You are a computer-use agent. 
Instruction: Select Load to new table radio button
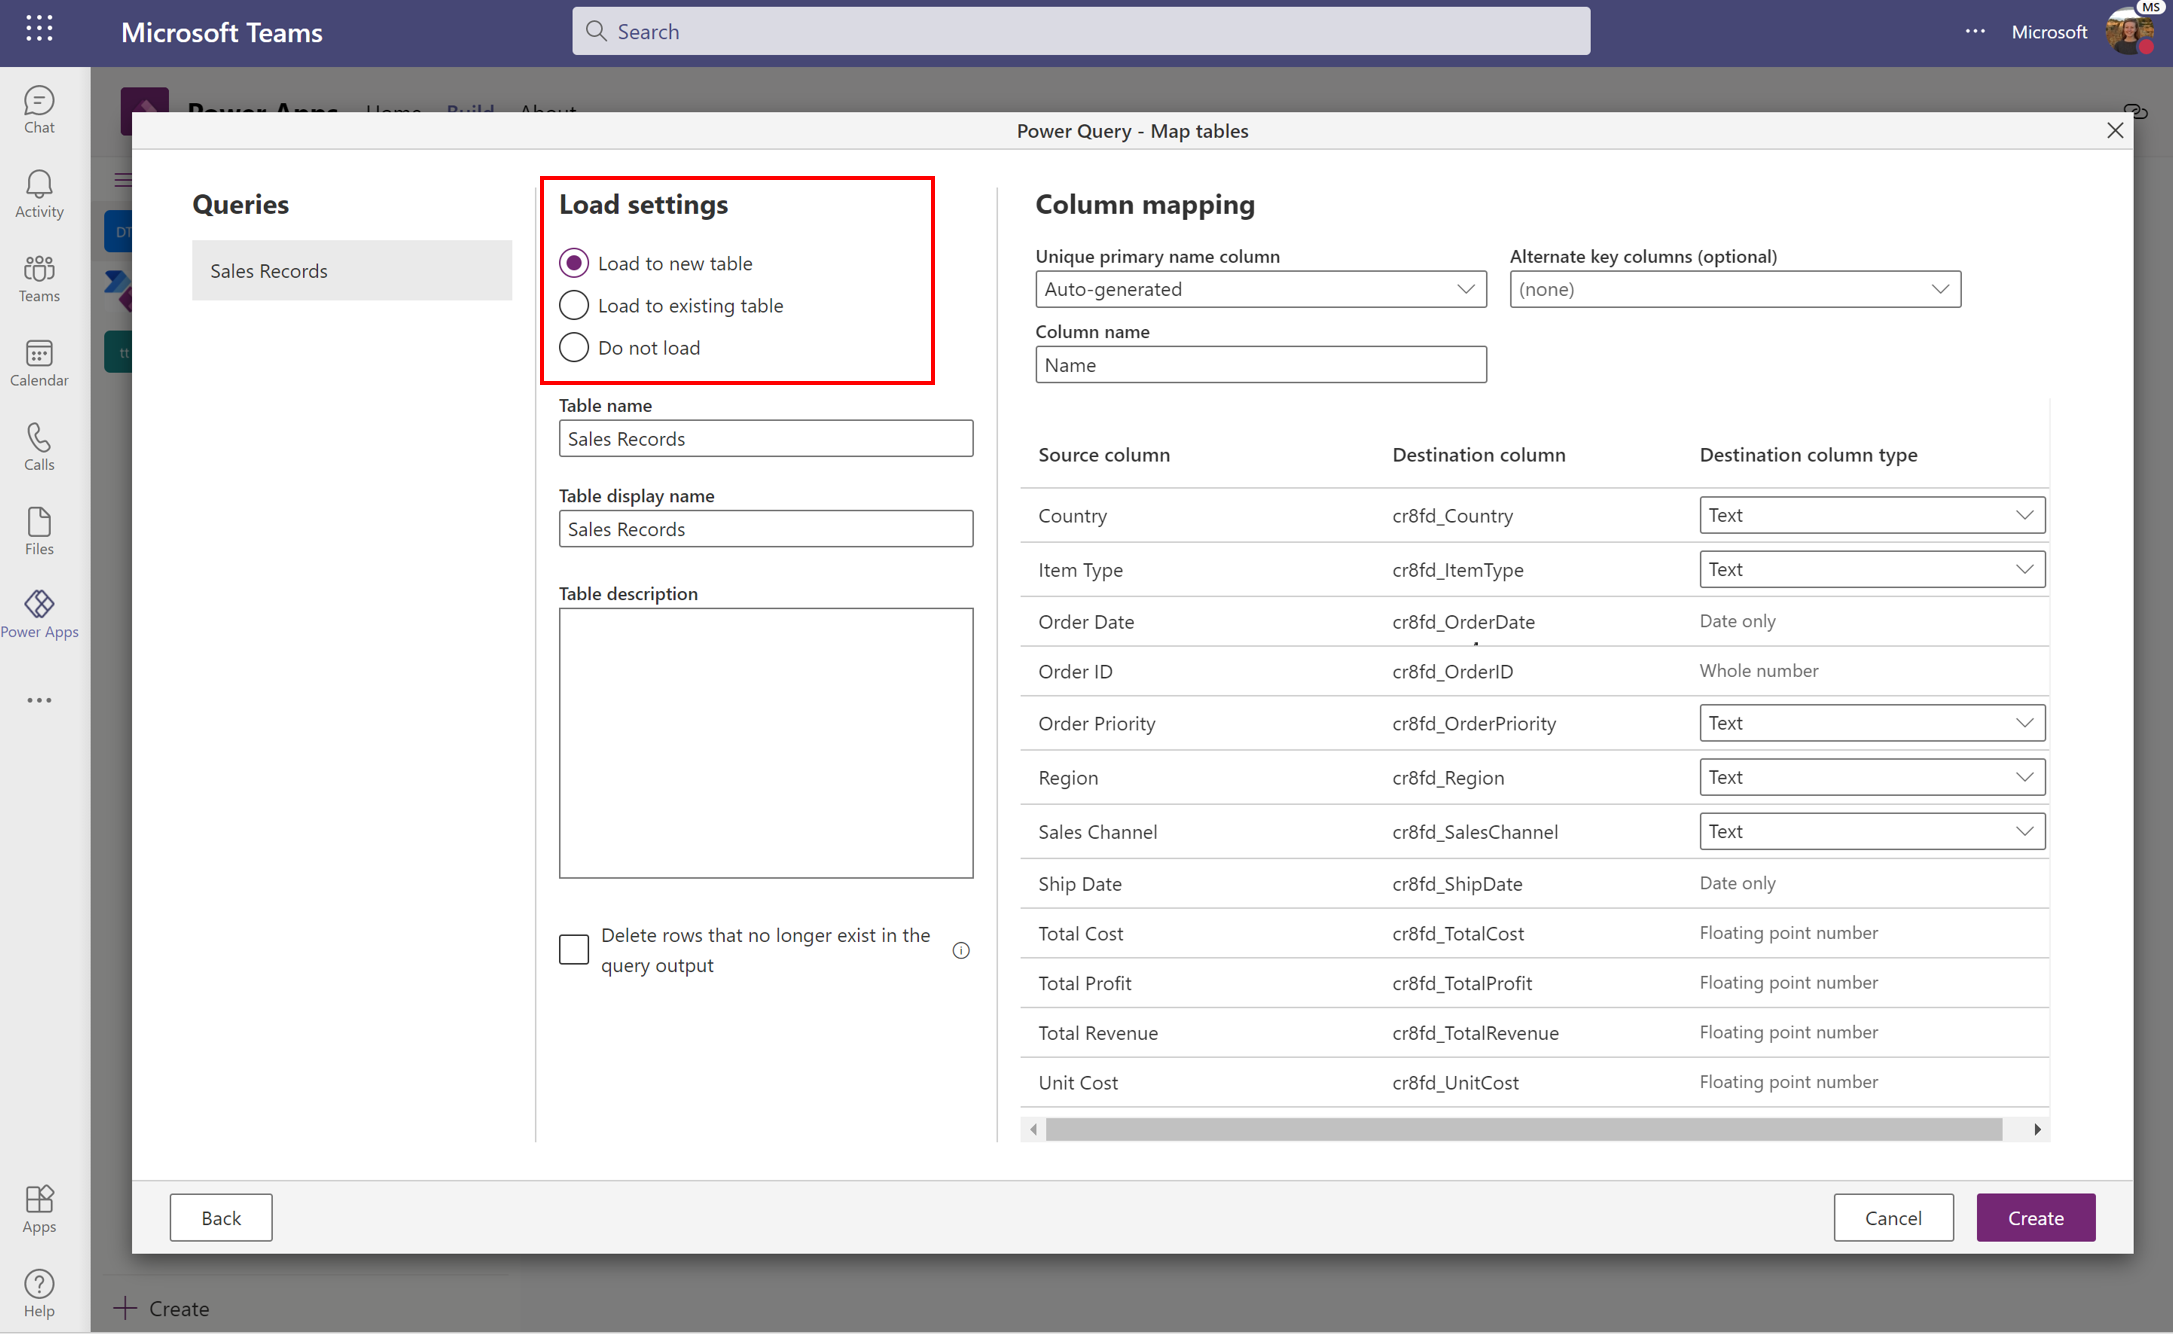click(x=573, y=262)
